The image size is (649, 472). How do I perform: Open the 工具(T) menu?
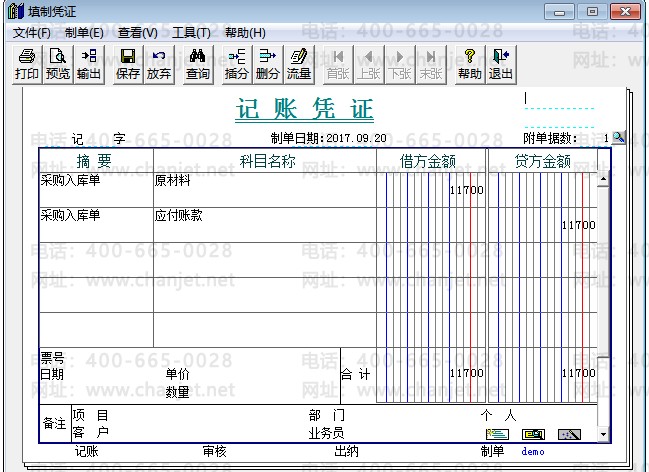click(191, 33)
